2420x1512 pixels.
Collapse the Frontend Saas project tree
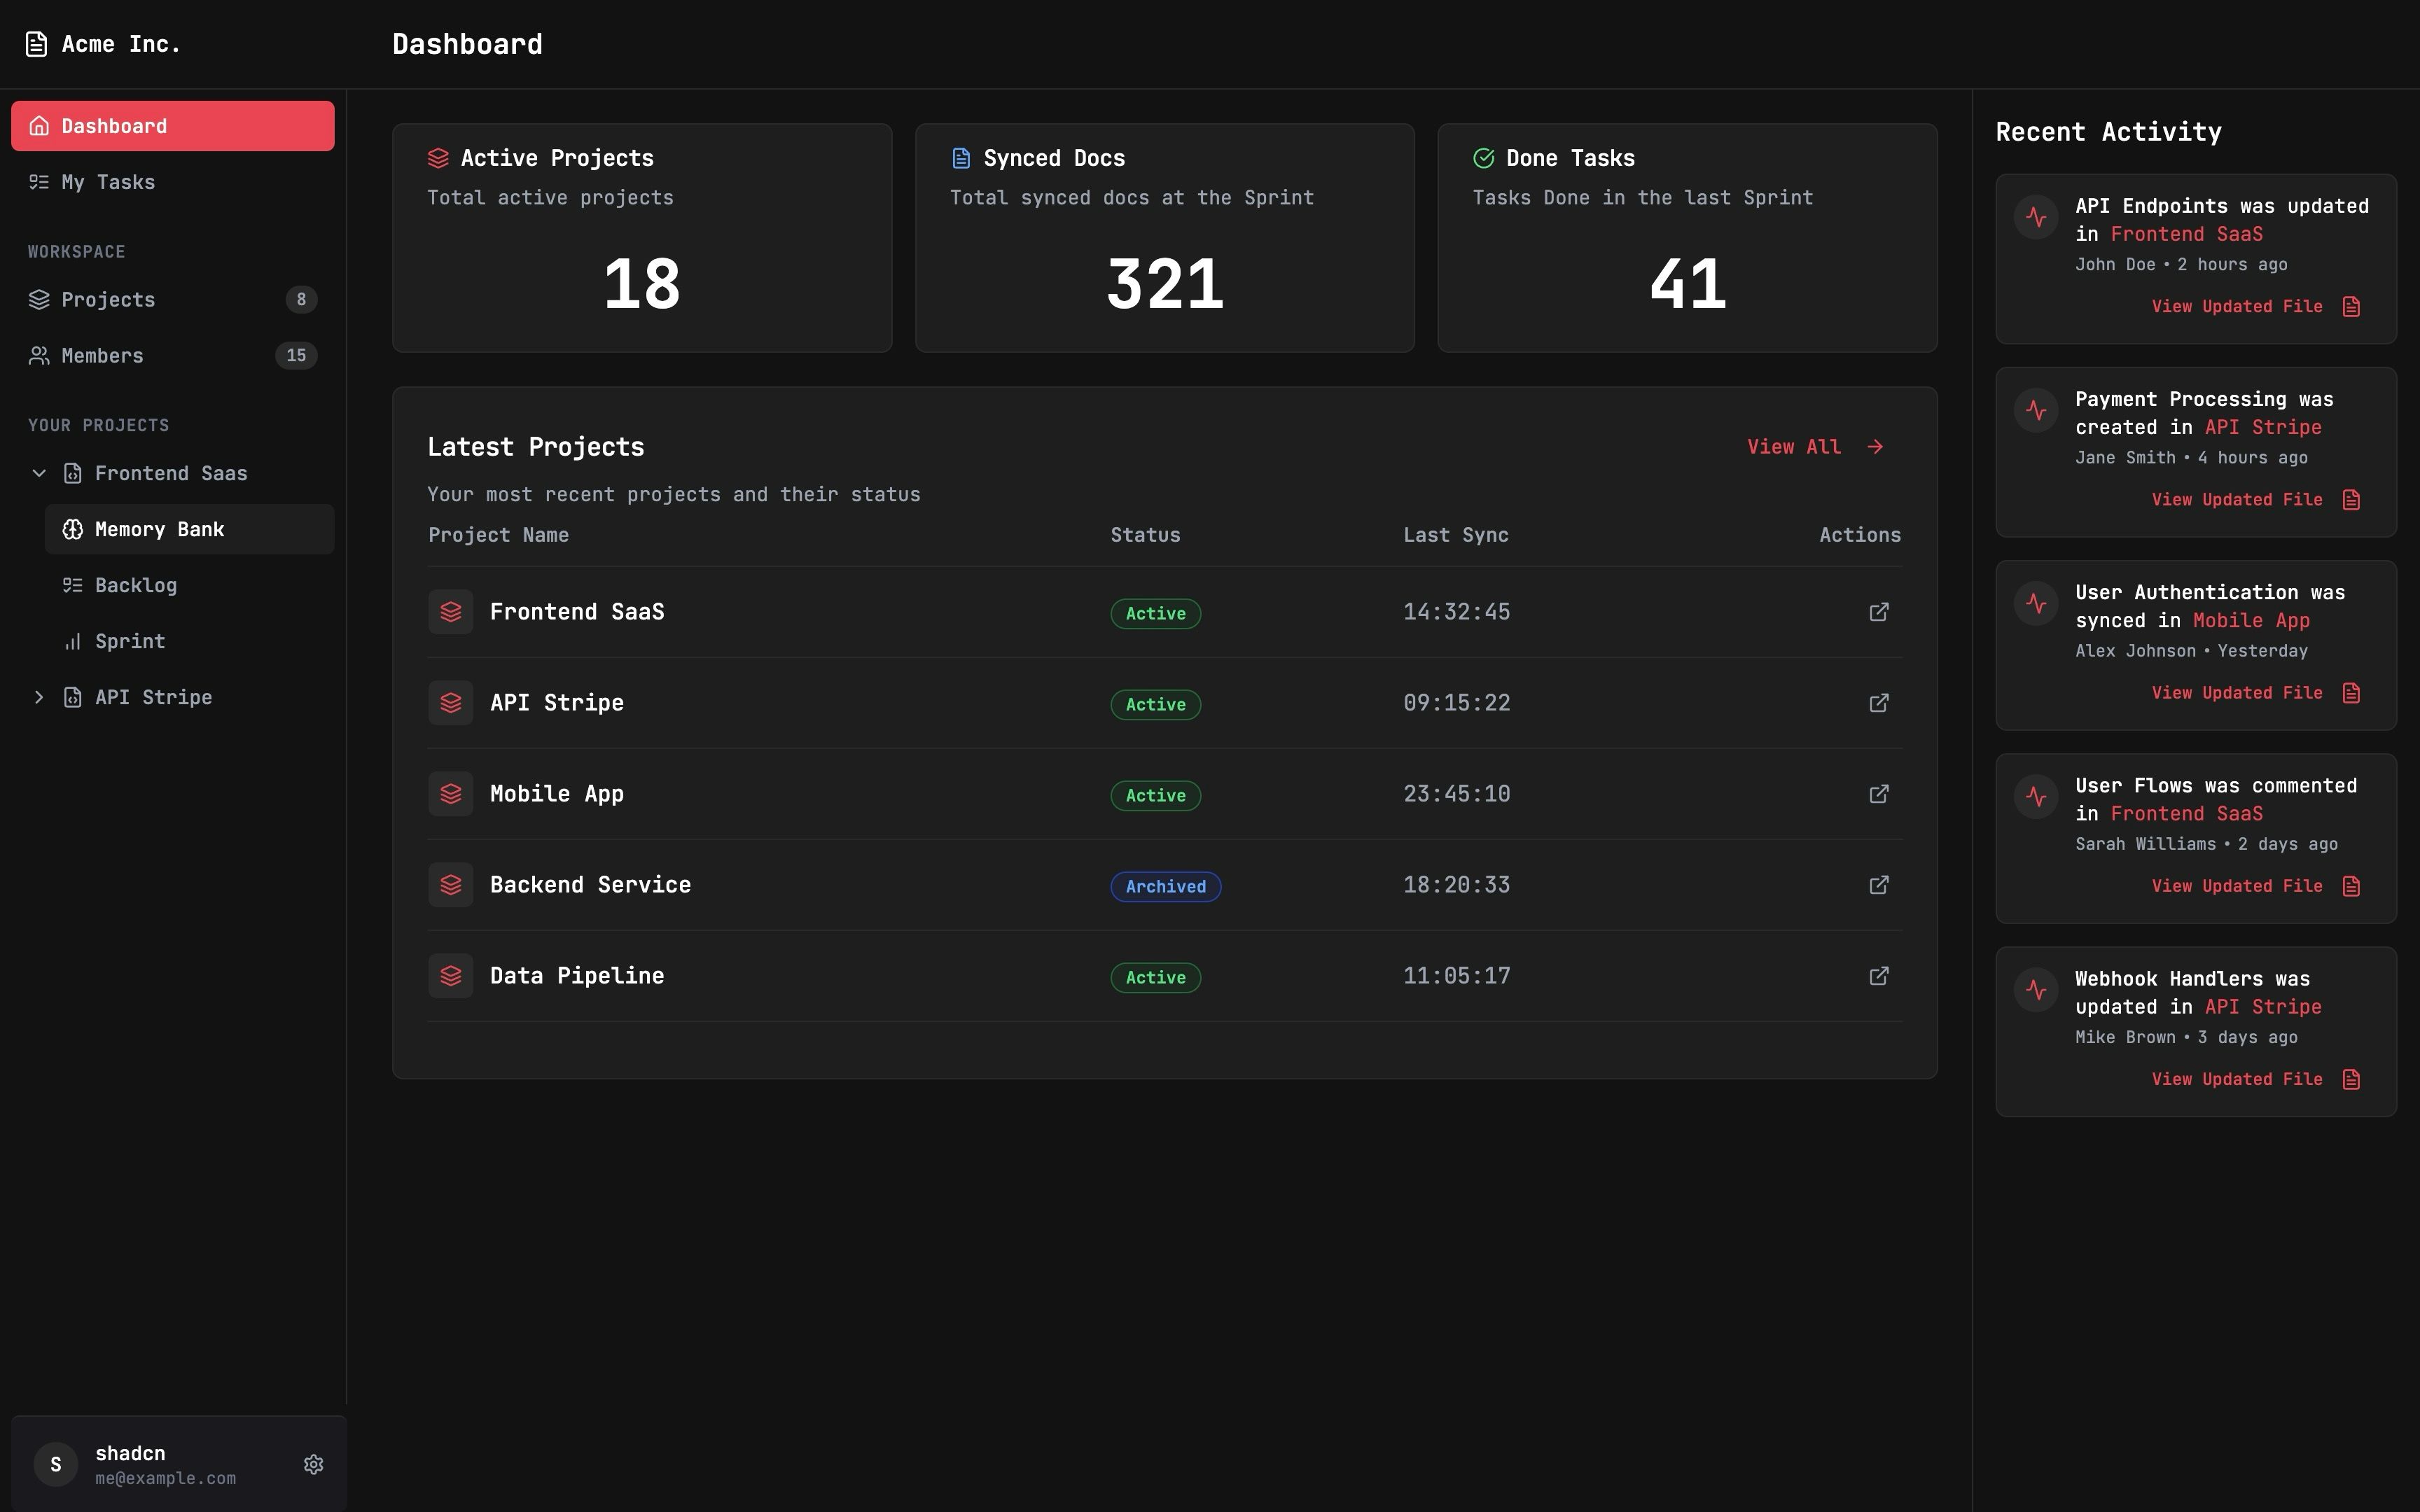(x=38, y=473)
